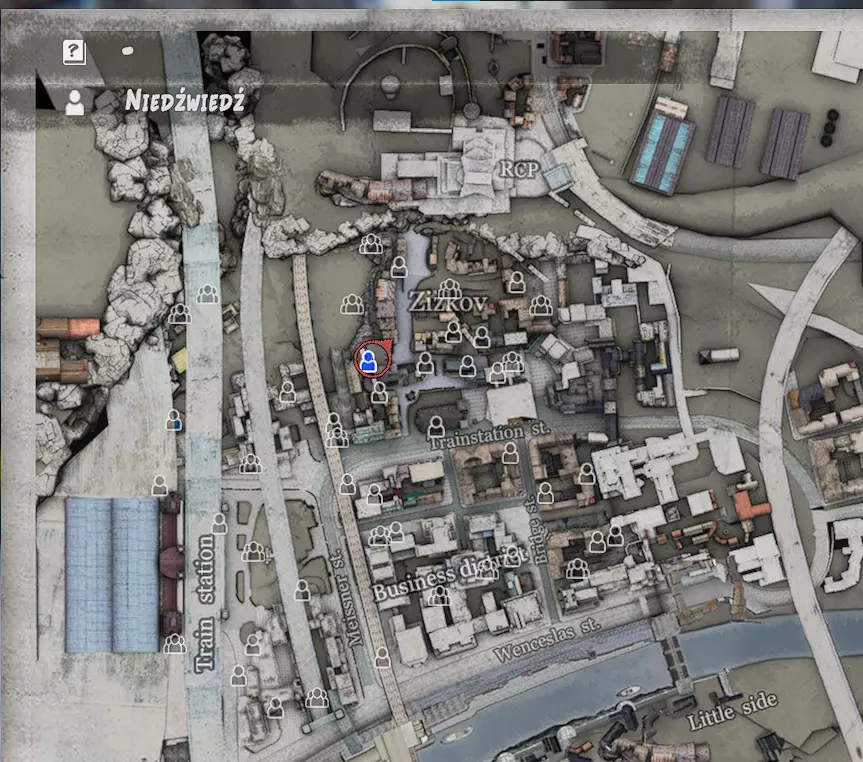This screenshot has height=762, width=863.
Task: Click the RCP map label
Action: (519, 169)
